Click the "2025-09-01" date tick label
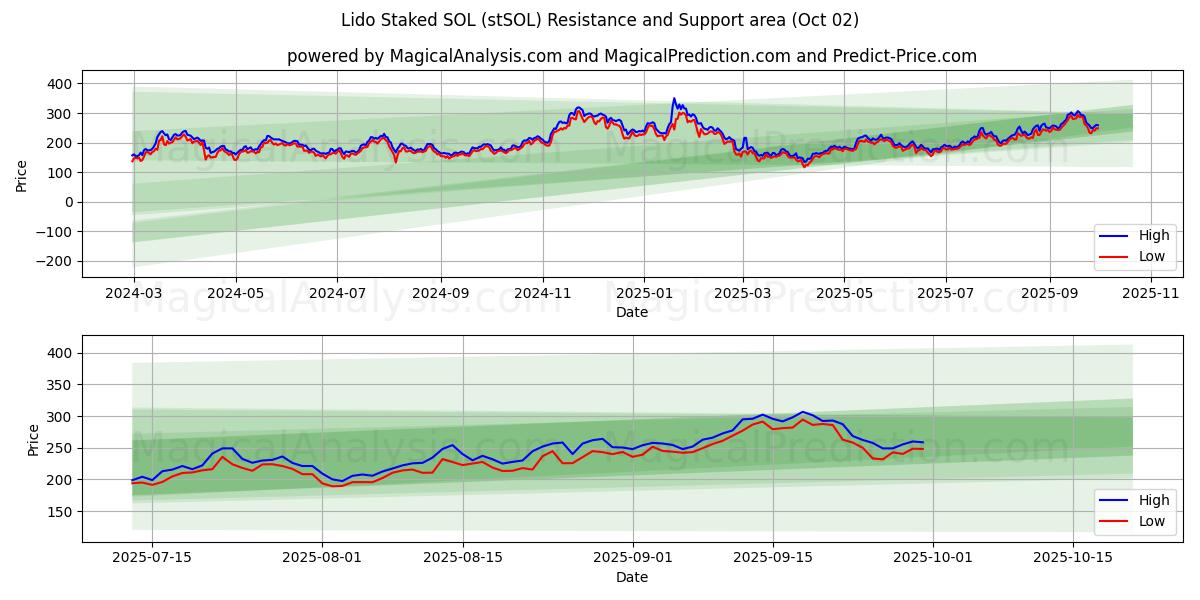Screen dimensions: 1200x600 point(633,558)
